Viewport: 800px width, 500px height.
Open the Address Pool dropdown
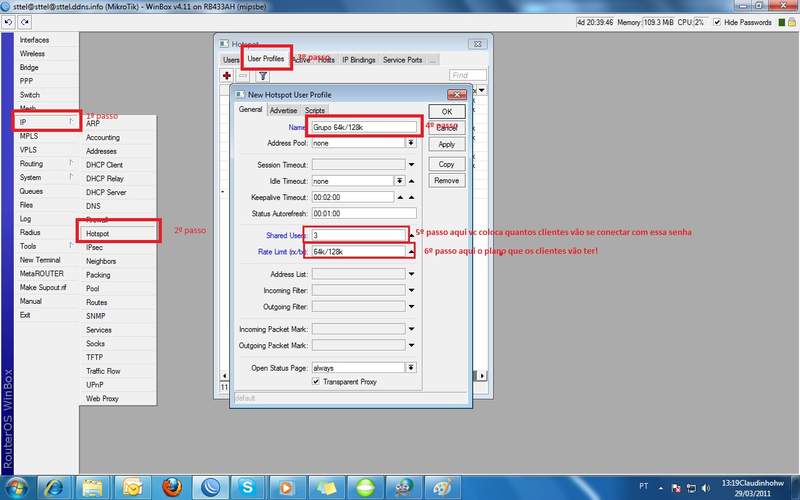(411, 143)
